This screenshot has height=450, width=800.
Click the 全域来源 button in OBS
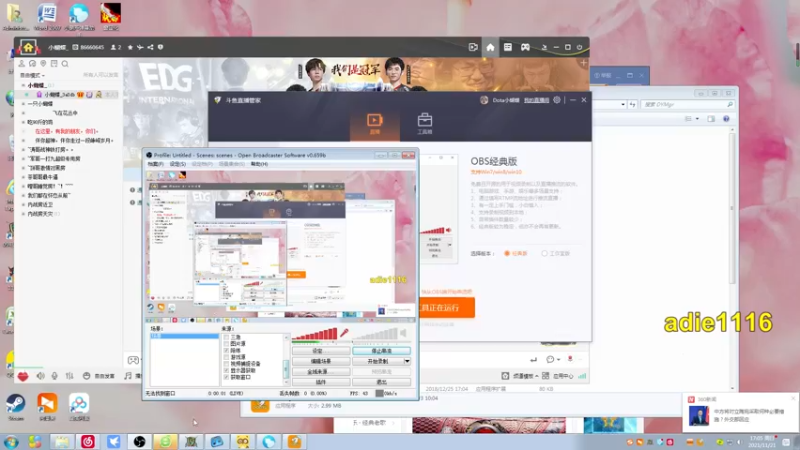click(x=320, y=371)
